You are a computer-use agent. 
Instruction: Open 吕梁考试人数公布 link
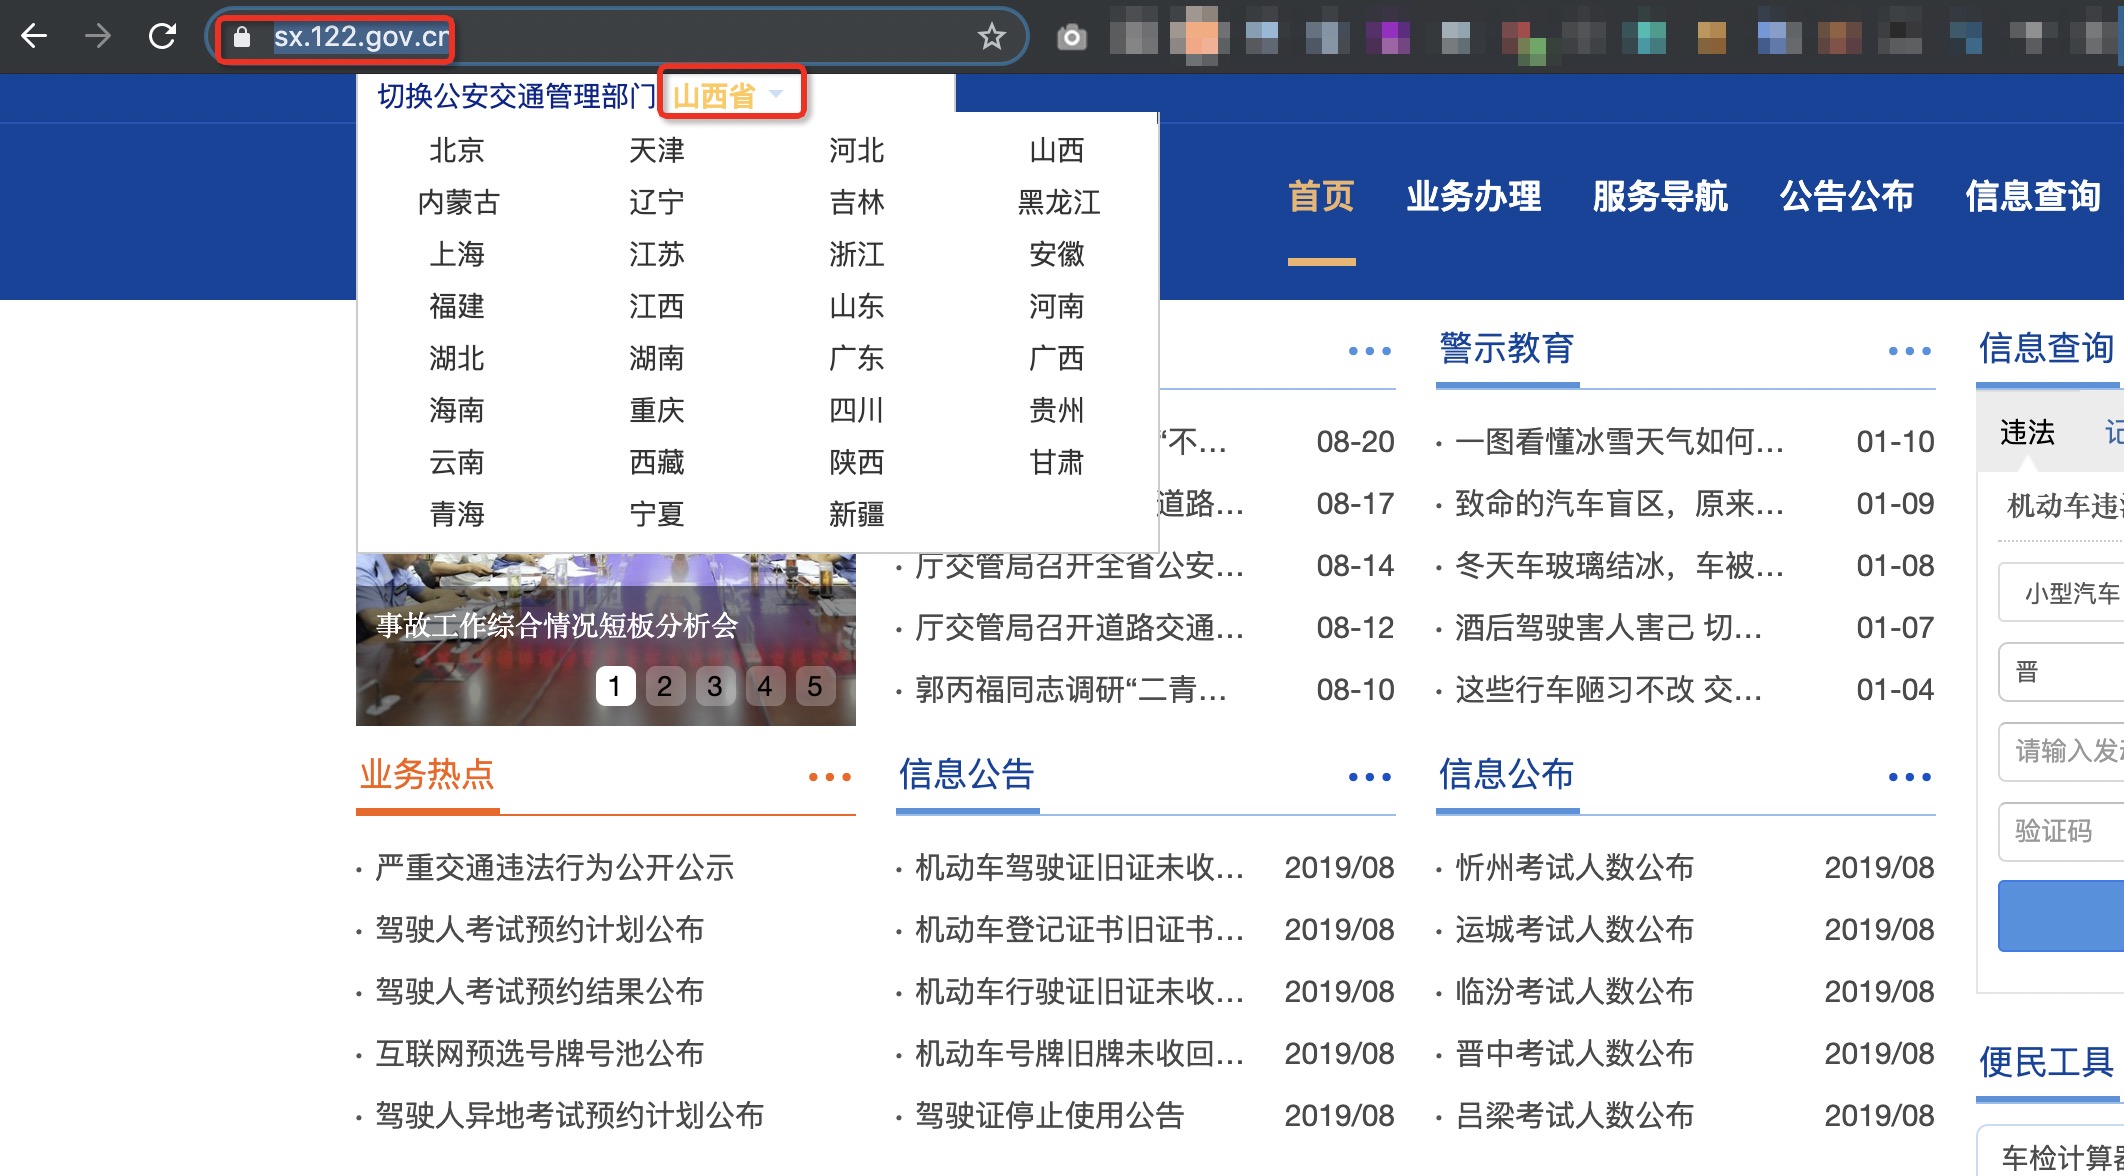click(1574, 1115)
